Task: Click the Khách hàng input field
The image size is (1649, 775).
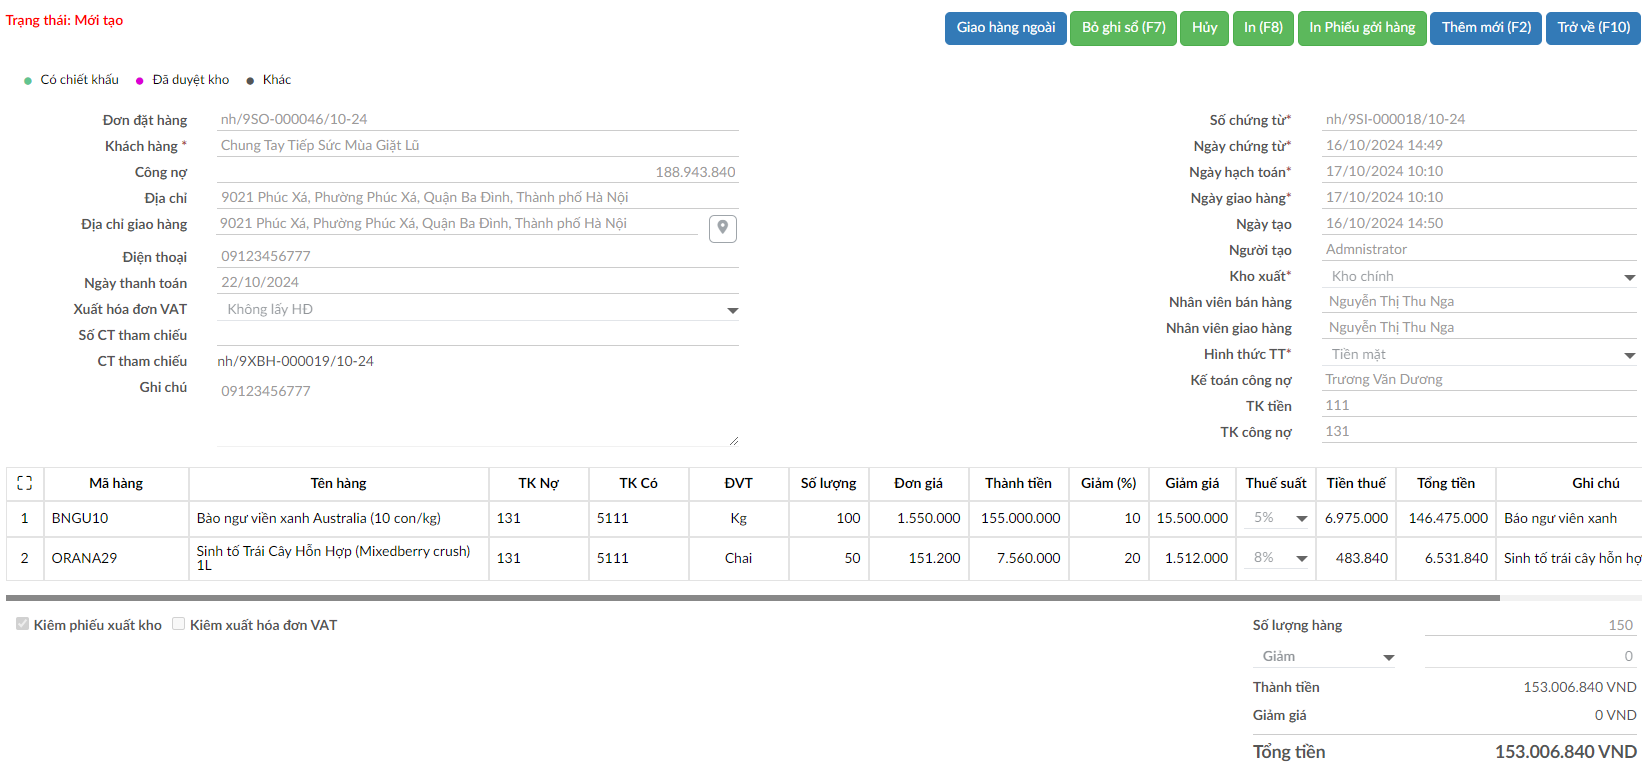Action: pos(478,145)
